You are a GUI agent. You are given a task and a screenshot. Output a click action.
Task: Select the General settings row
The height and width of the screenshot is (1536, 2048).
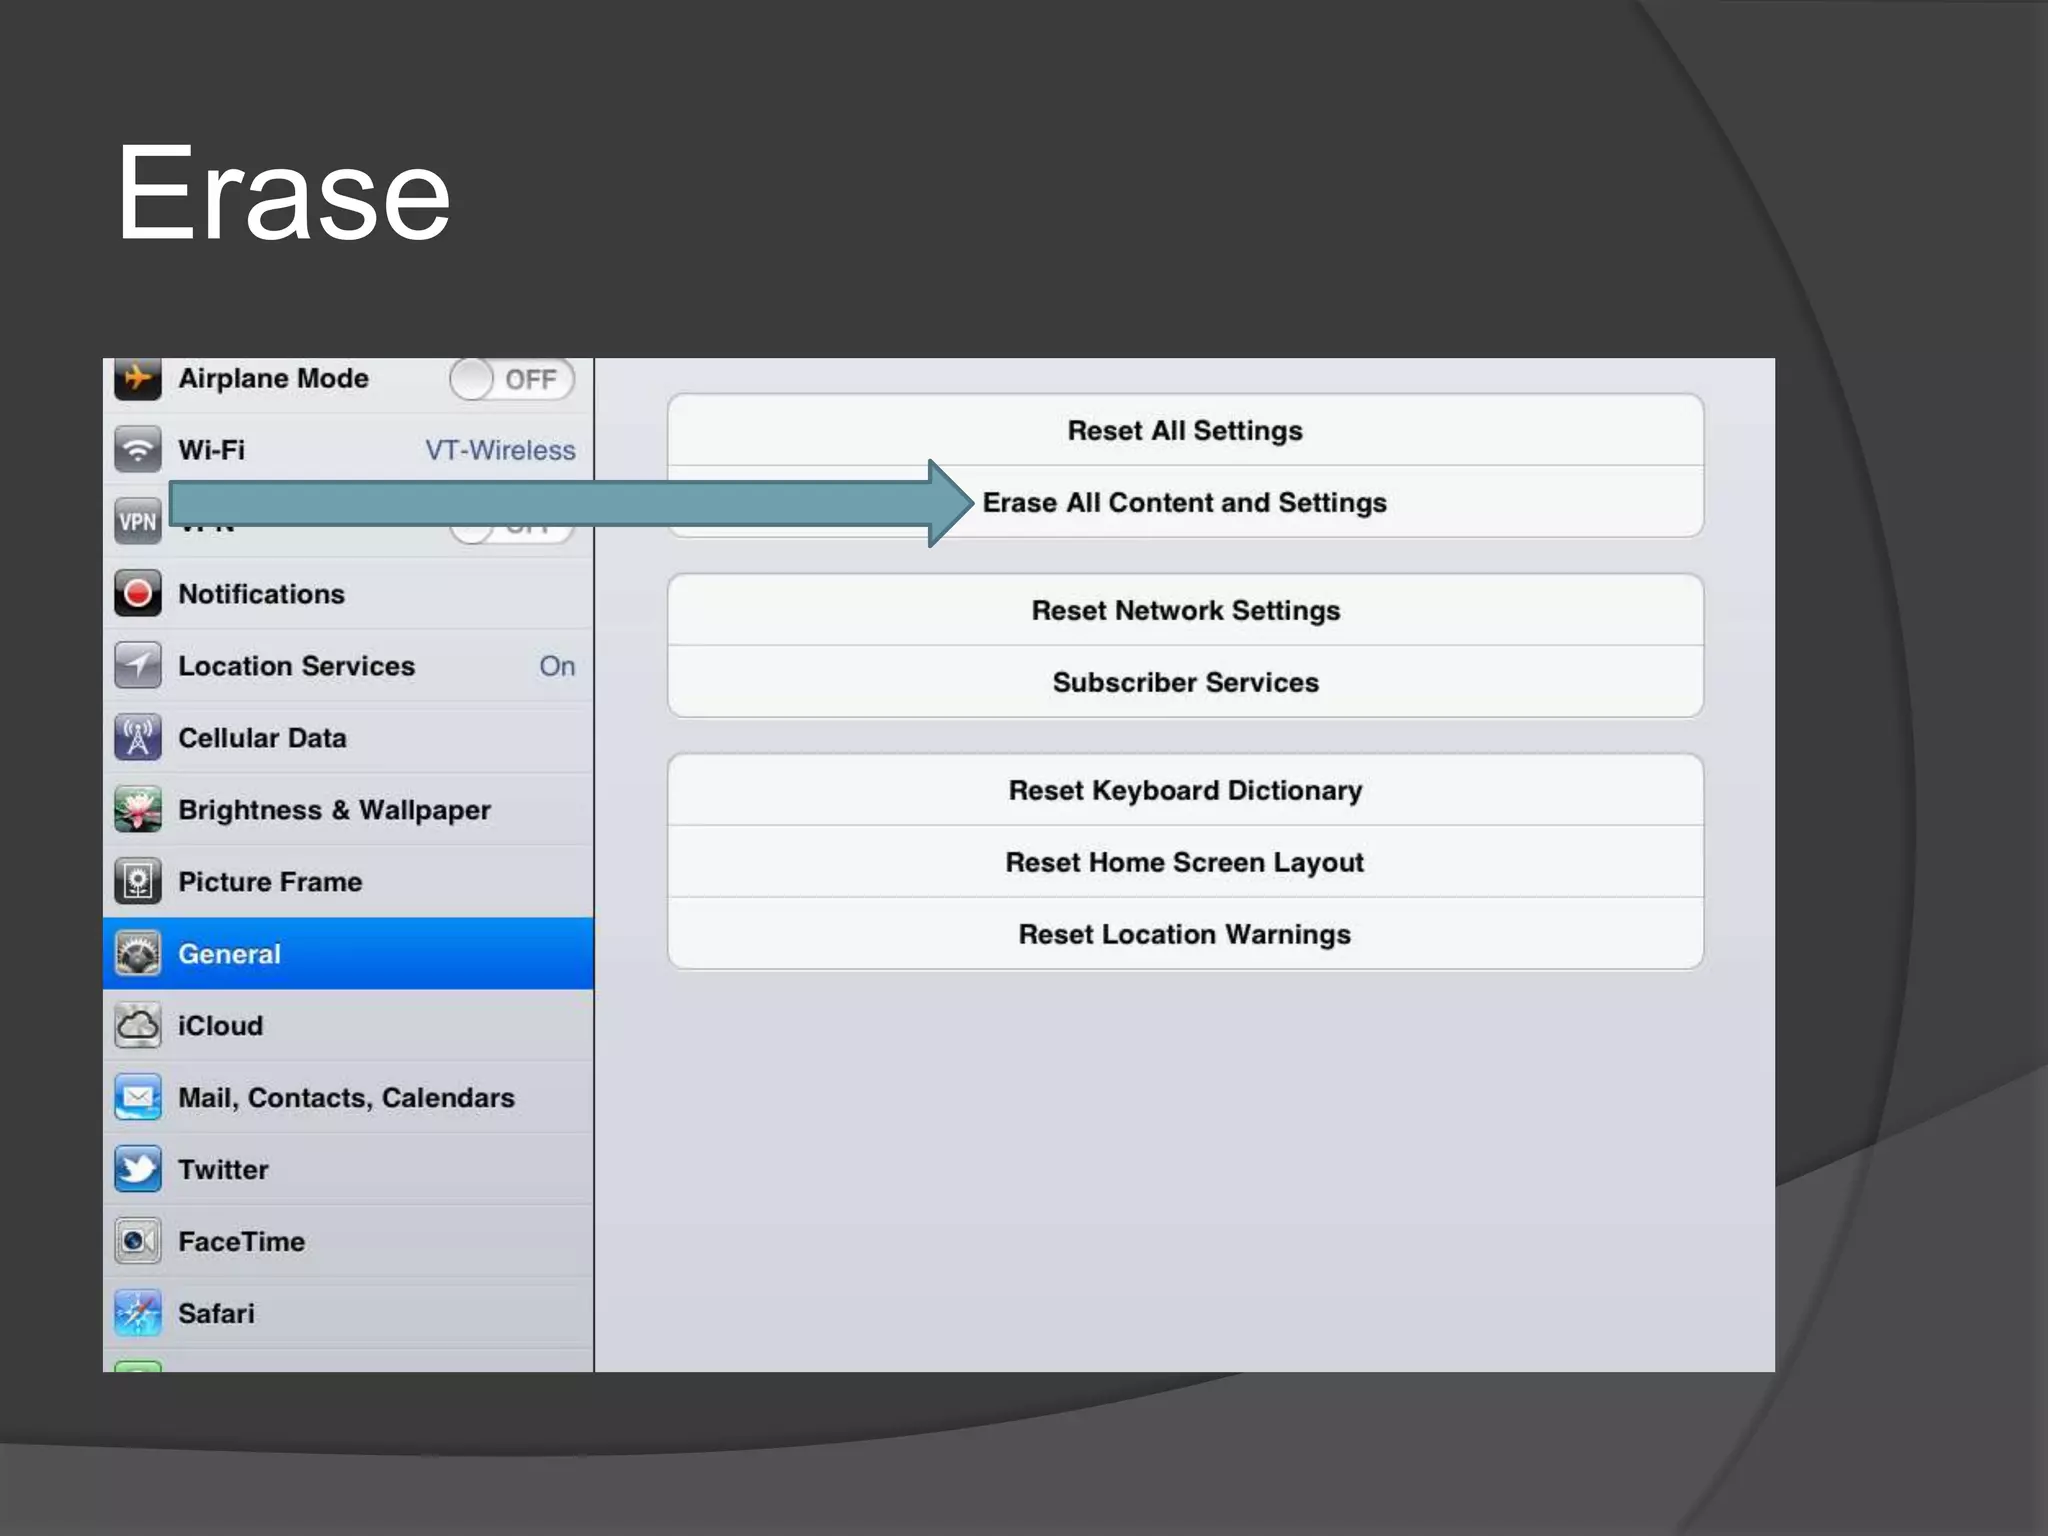tap(348, 954)
